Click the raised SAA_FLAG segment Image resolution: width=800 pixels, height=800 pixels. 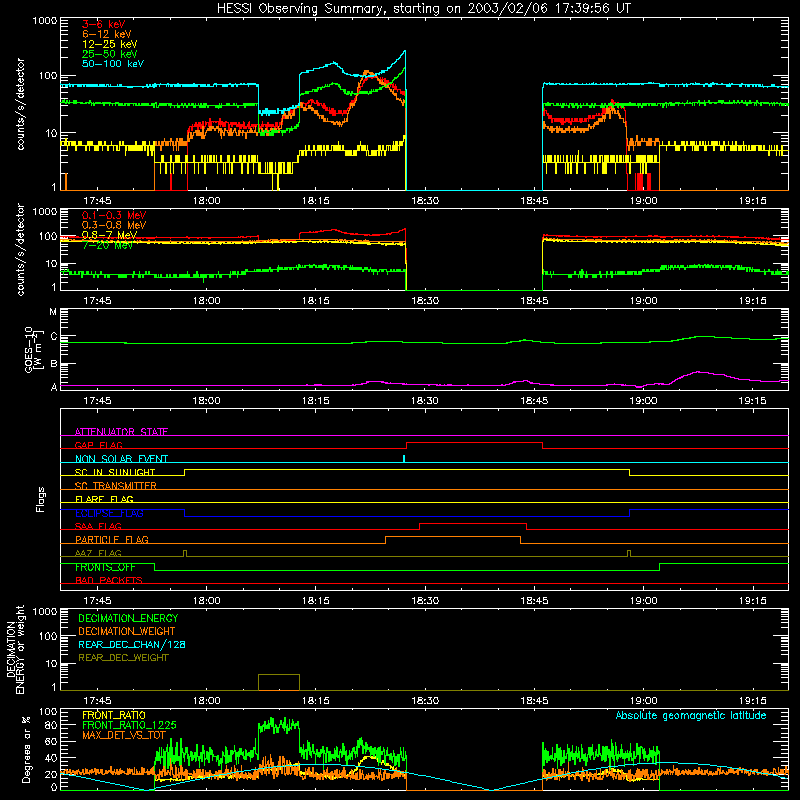coord(472,523)
